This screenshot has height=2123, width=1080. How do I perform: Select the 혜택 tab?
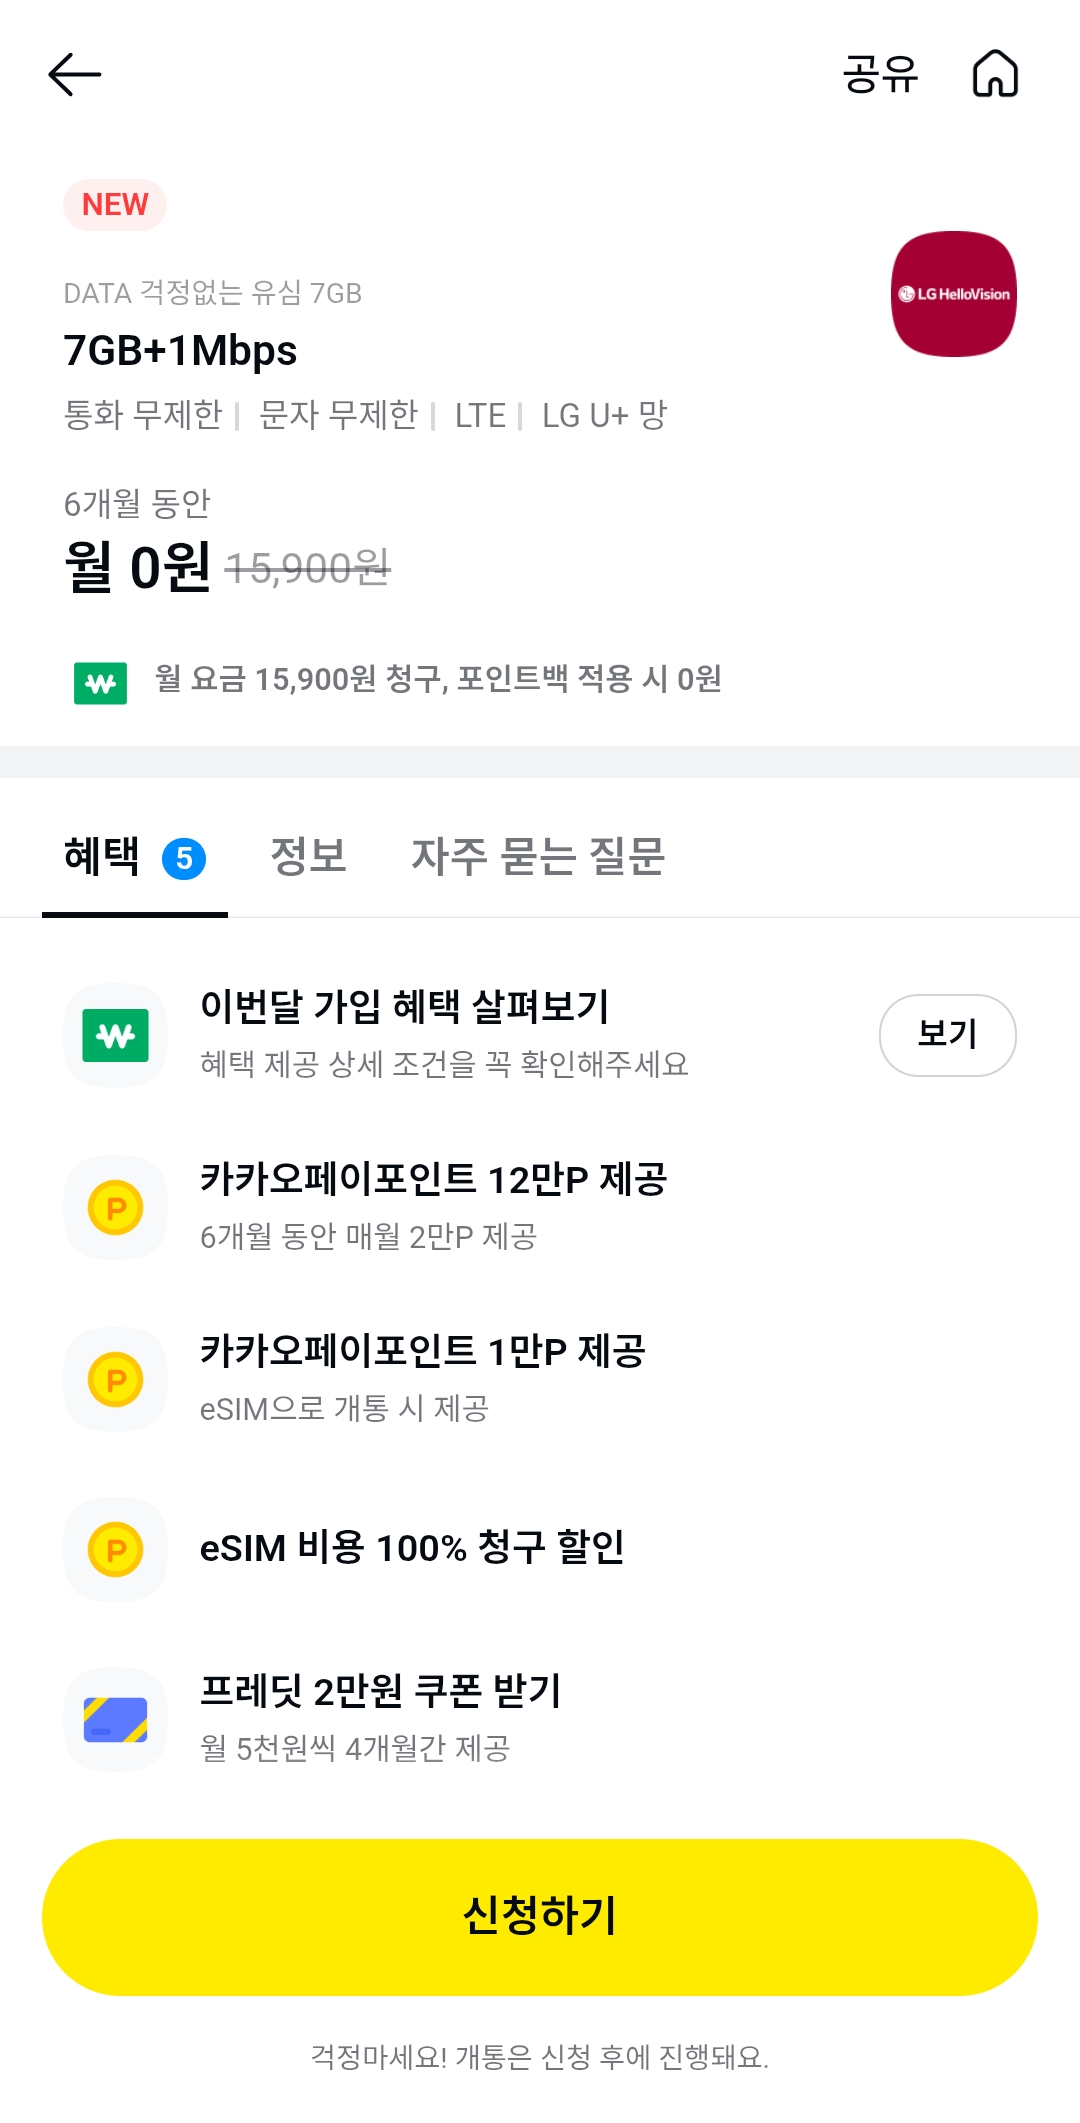tap(102, 857)
